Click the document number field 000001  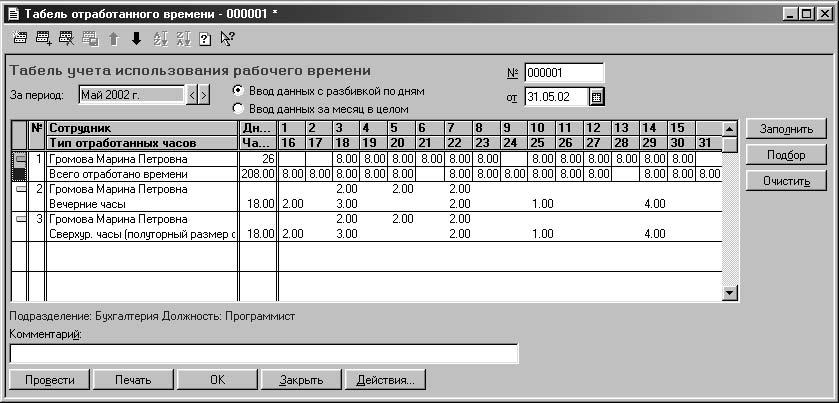564,72
